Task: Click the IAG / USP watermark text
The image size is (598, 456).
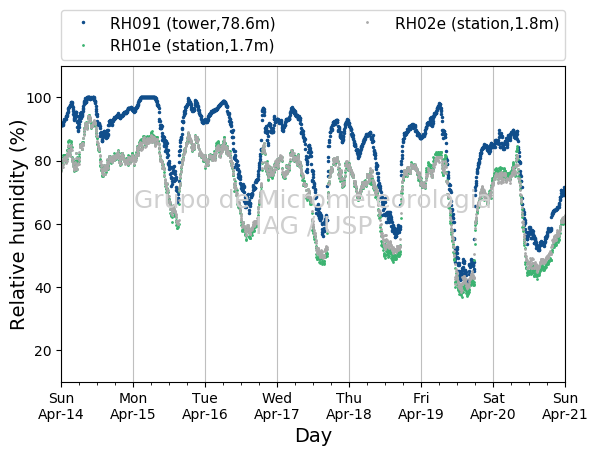Action: 313,225
